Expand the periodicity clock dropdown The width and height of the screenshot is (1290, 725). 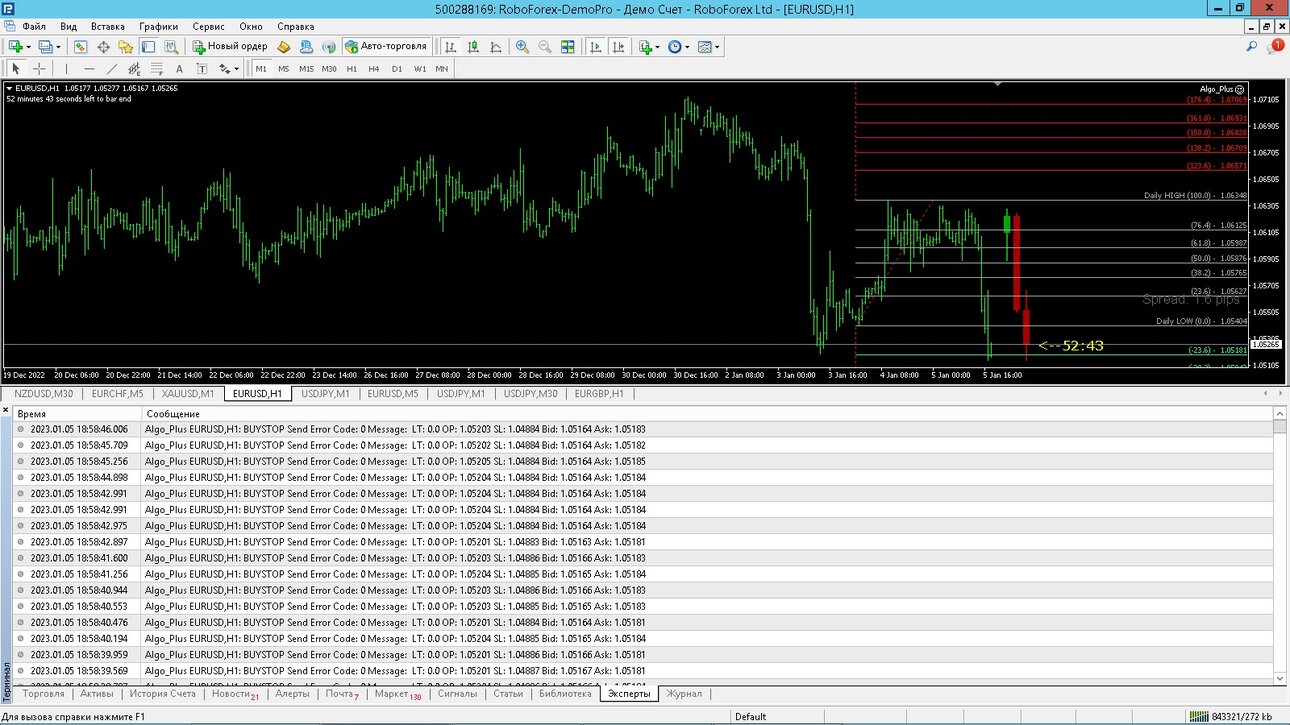pos(688,47)
